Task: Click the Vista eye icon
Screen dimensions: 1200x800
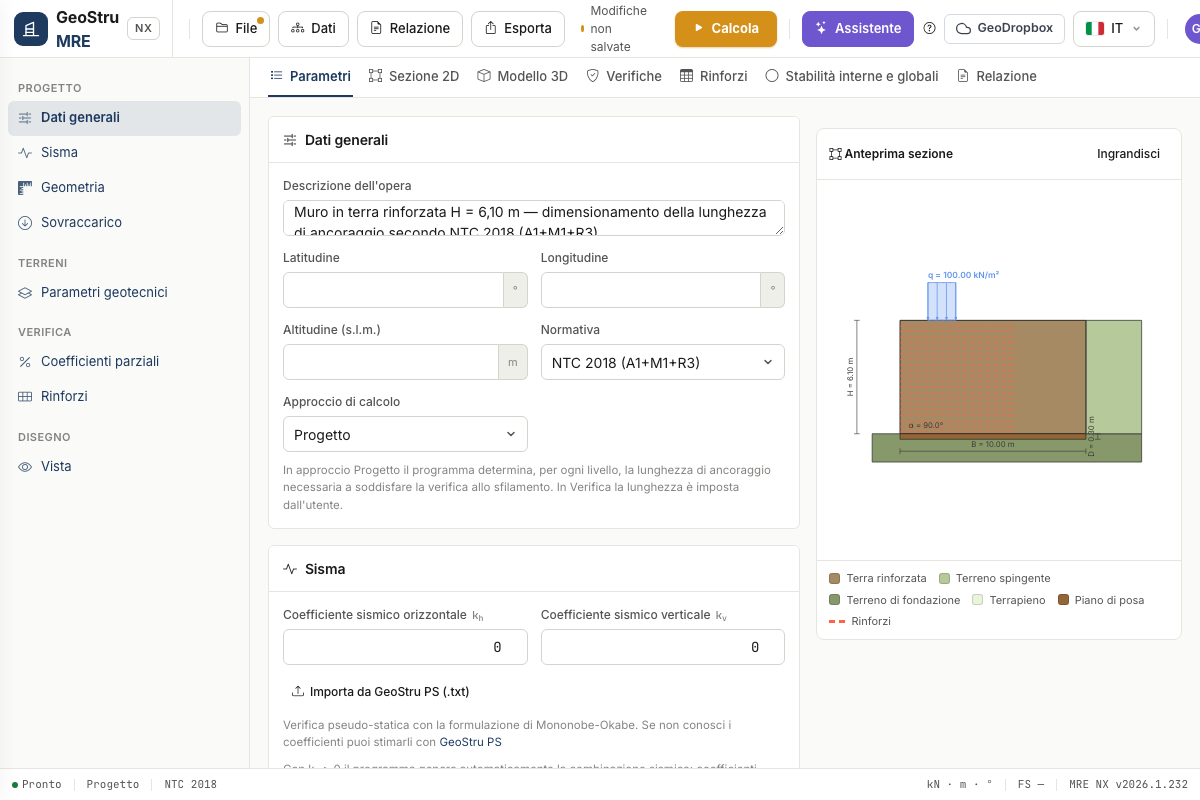Action: 25,467
